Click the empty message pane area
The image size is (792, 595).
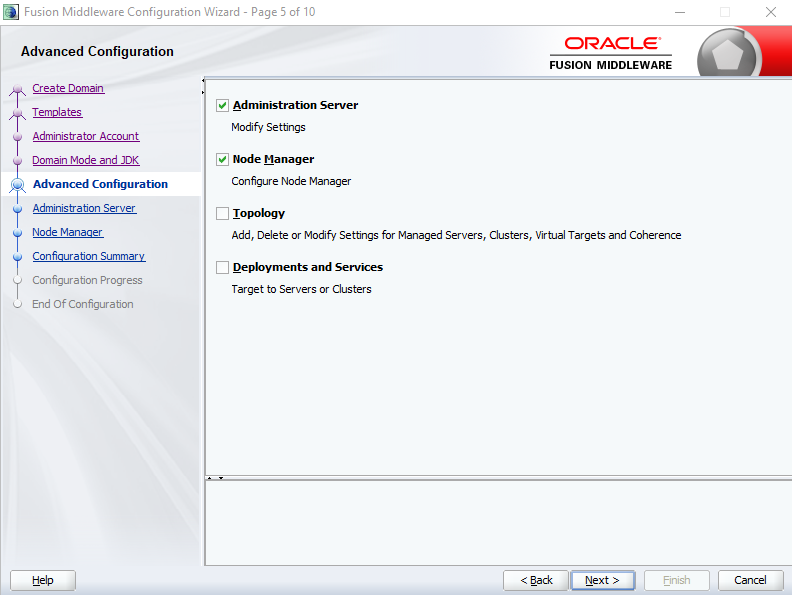point(499,523)
